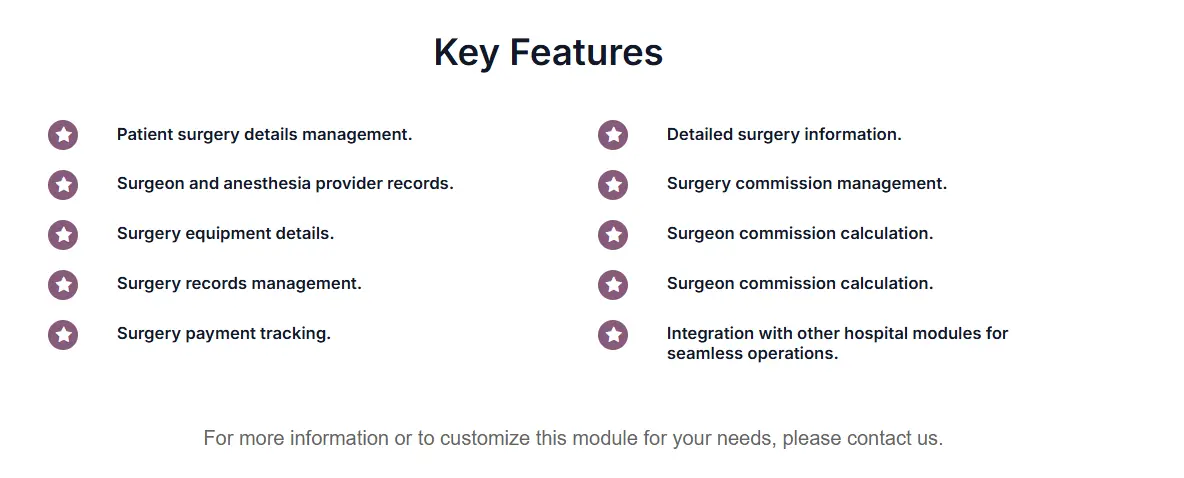The width and height of the screenshot is (1184, 478).
Task: Select the Surgery records management feature text
Action: point(239,284)
